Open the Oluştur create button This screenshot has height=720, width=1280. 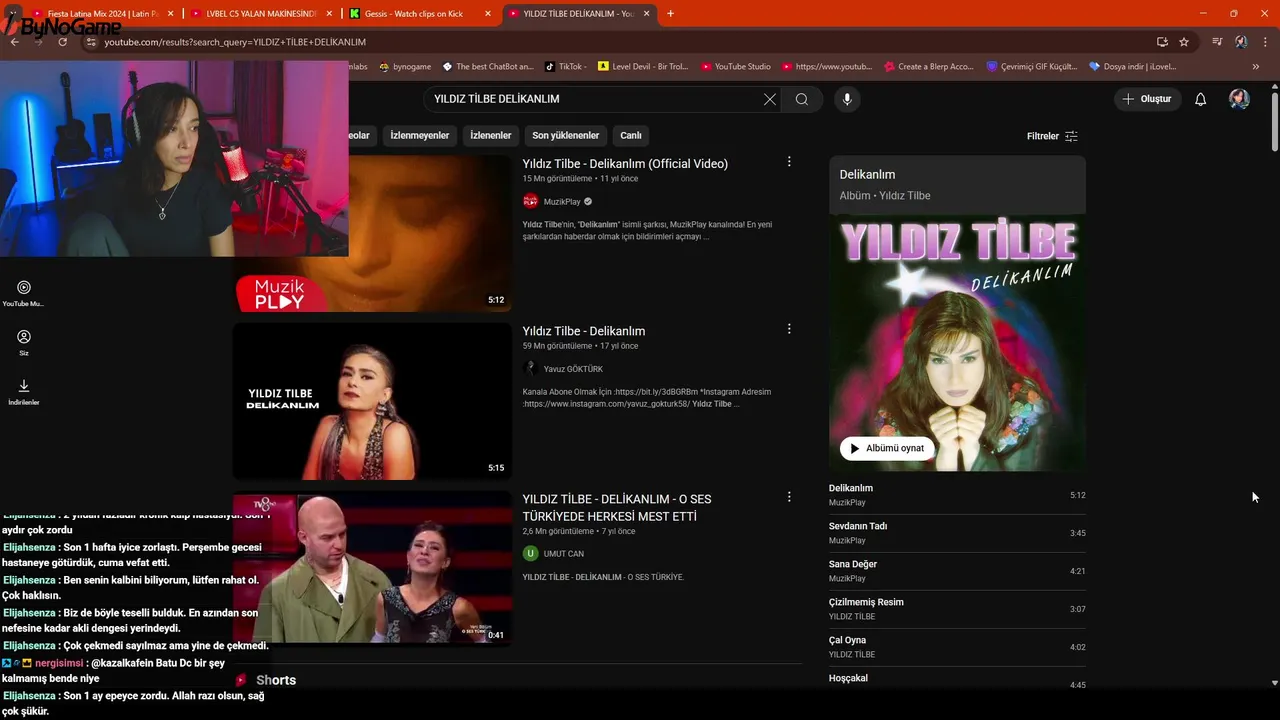tap(1148, 99)
